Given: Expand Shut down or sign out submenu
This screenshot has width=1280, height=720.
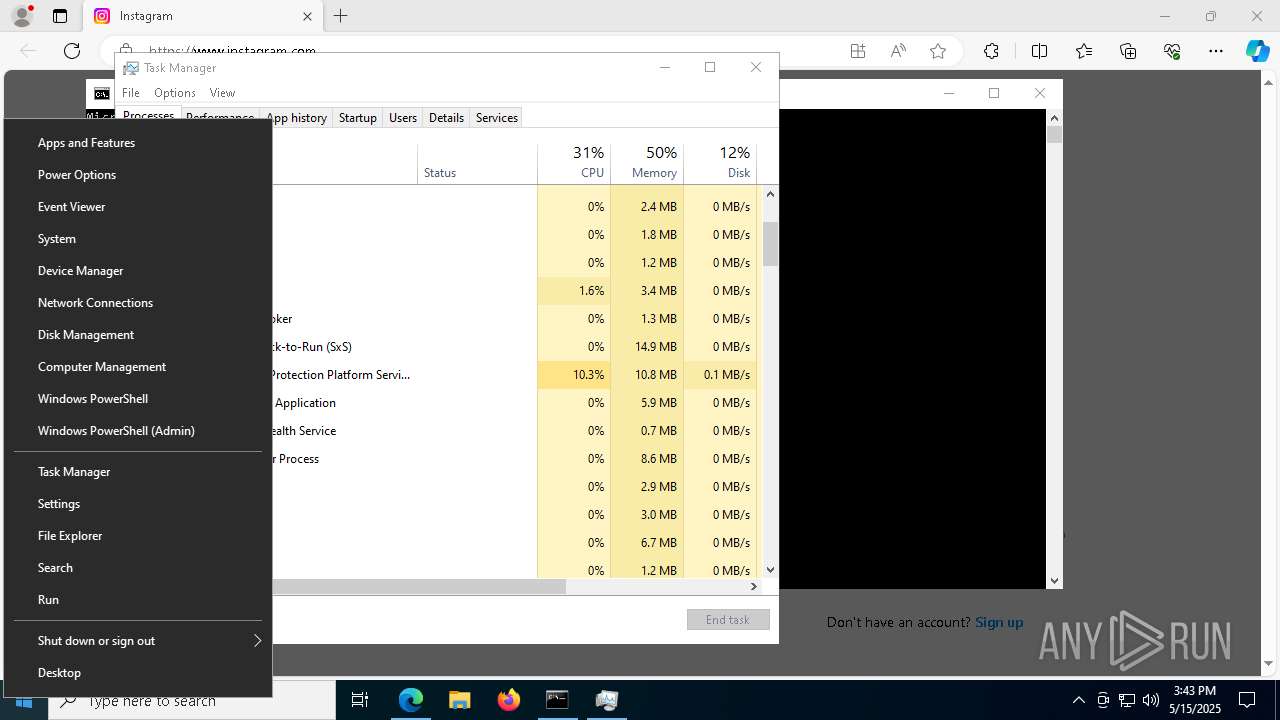Looking at the screenshot, I should tap(138, 641).
